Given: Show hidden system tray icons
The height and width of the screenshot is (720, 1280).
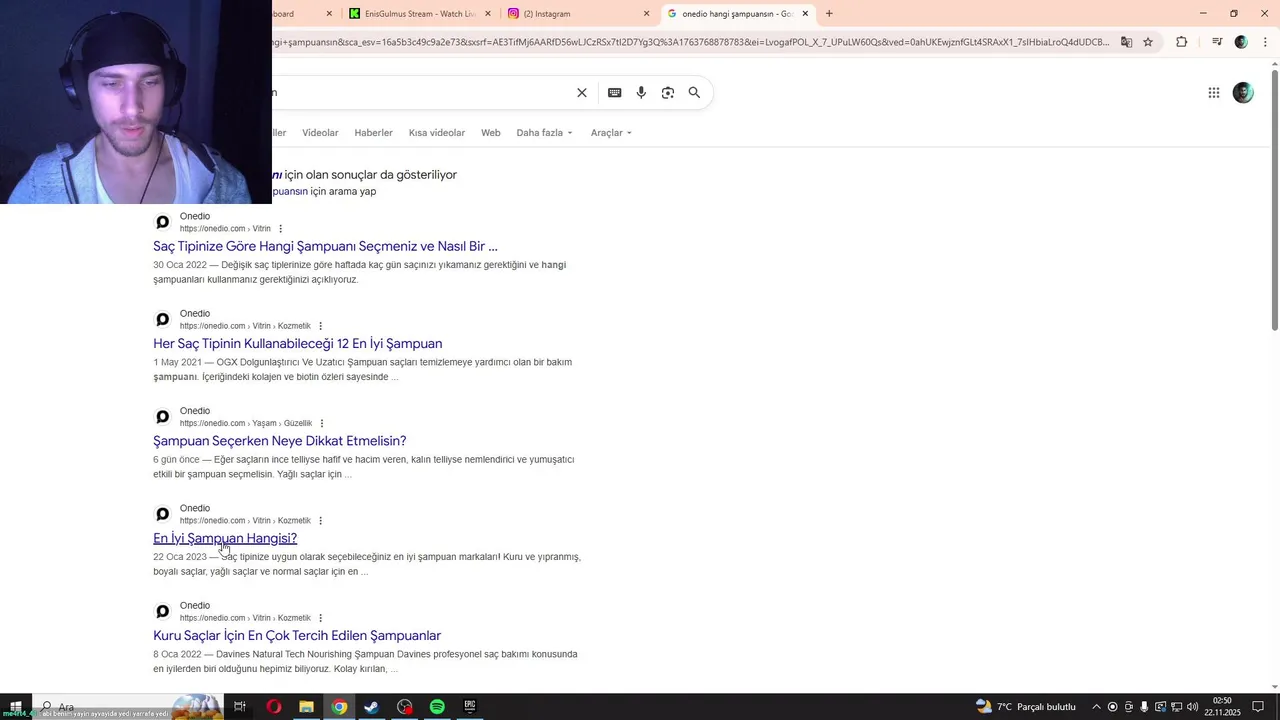Looking at the screenshot, I should pos(1096,707).
